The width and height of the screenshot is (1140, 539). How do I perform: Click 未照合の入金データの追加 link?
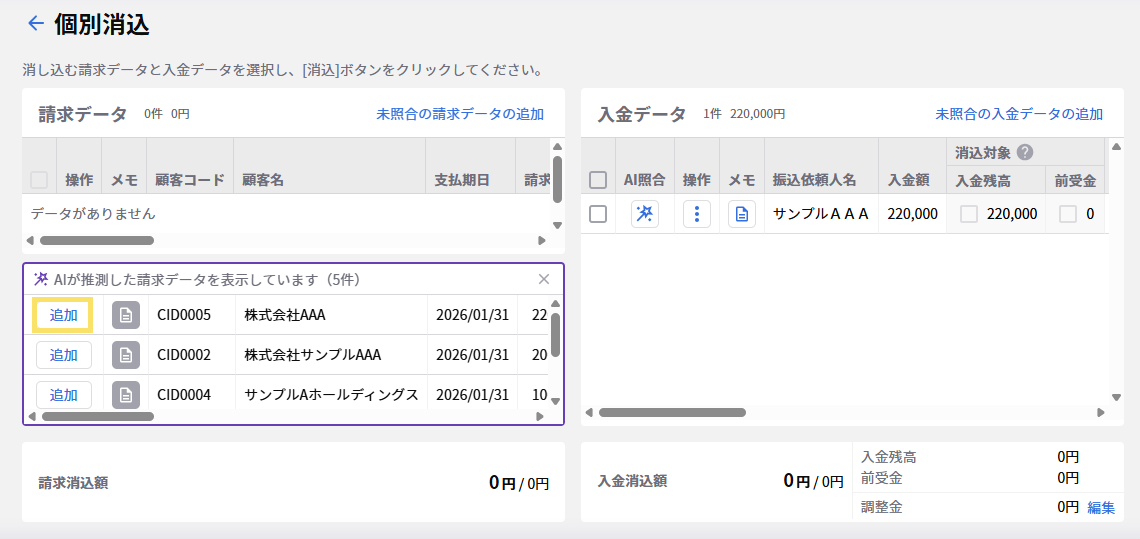[1019, 114]
